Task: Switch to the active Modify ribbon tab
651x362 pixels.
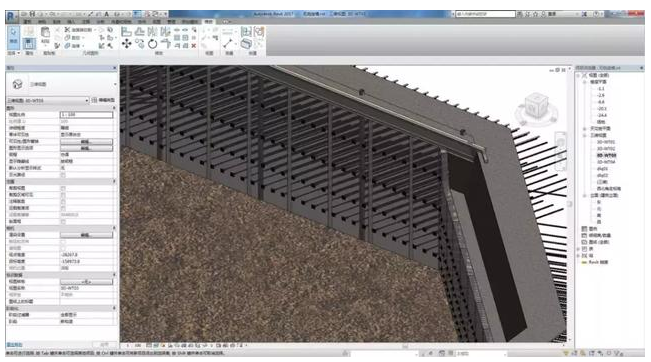Action: (x=208, y=22)
